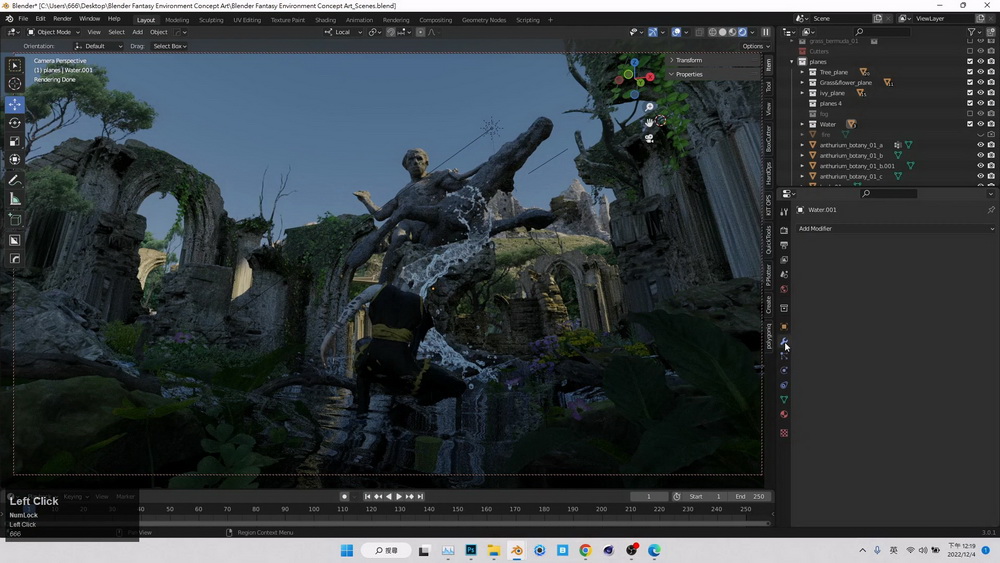This screenshot has height=563, width=1000.
Task: Open the Object properties orange square tab
Action: [784, 326]
